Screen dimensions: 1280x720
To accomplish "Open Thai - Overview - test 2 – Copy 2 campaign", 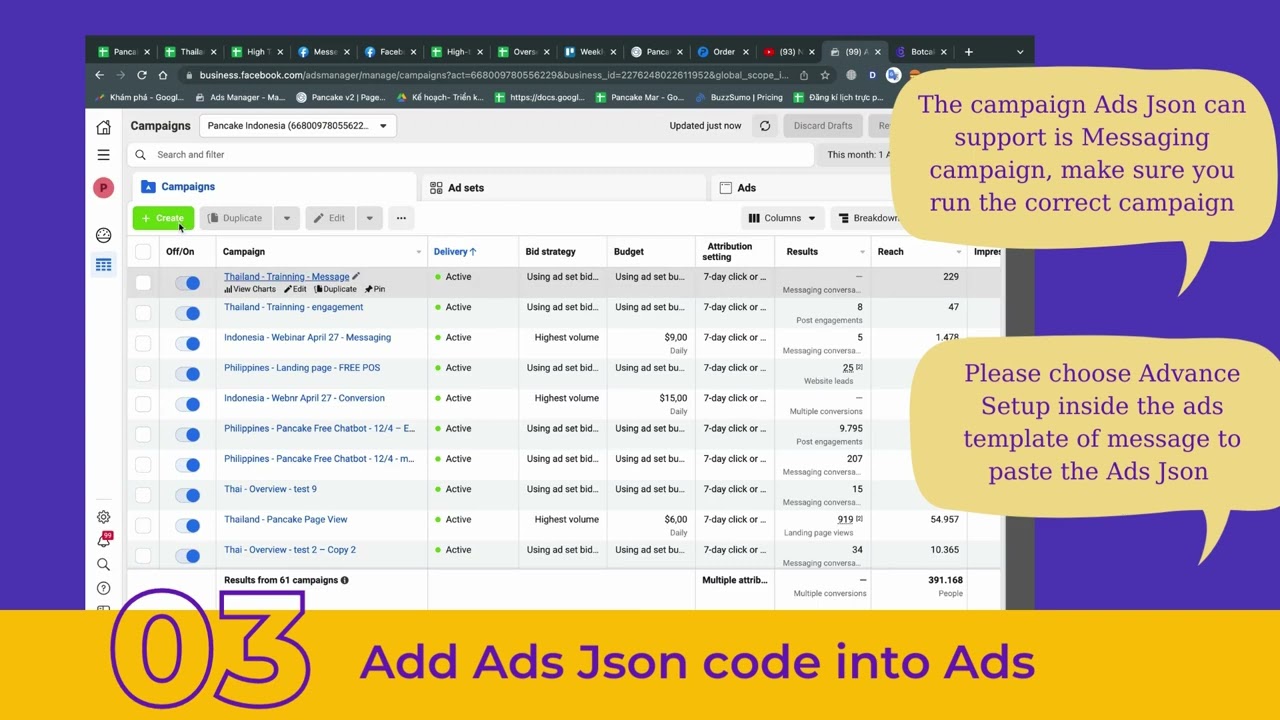I will tap(290, 550).
